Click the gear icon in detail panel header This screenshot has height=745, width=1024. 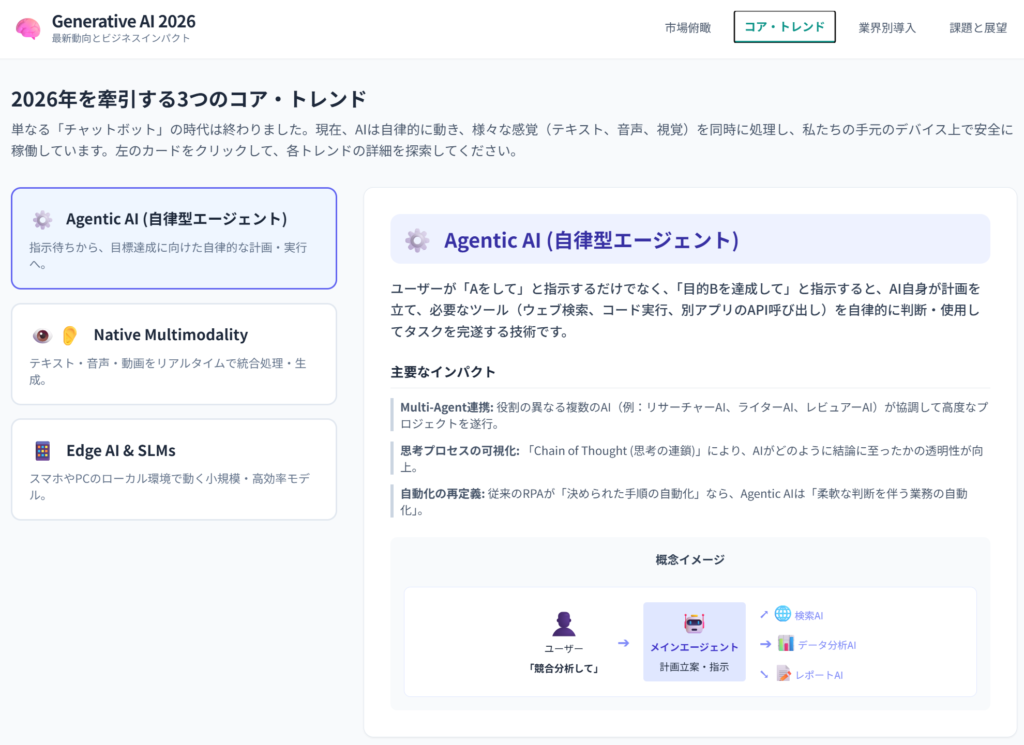pyautogui.click(x=417, y=240)
